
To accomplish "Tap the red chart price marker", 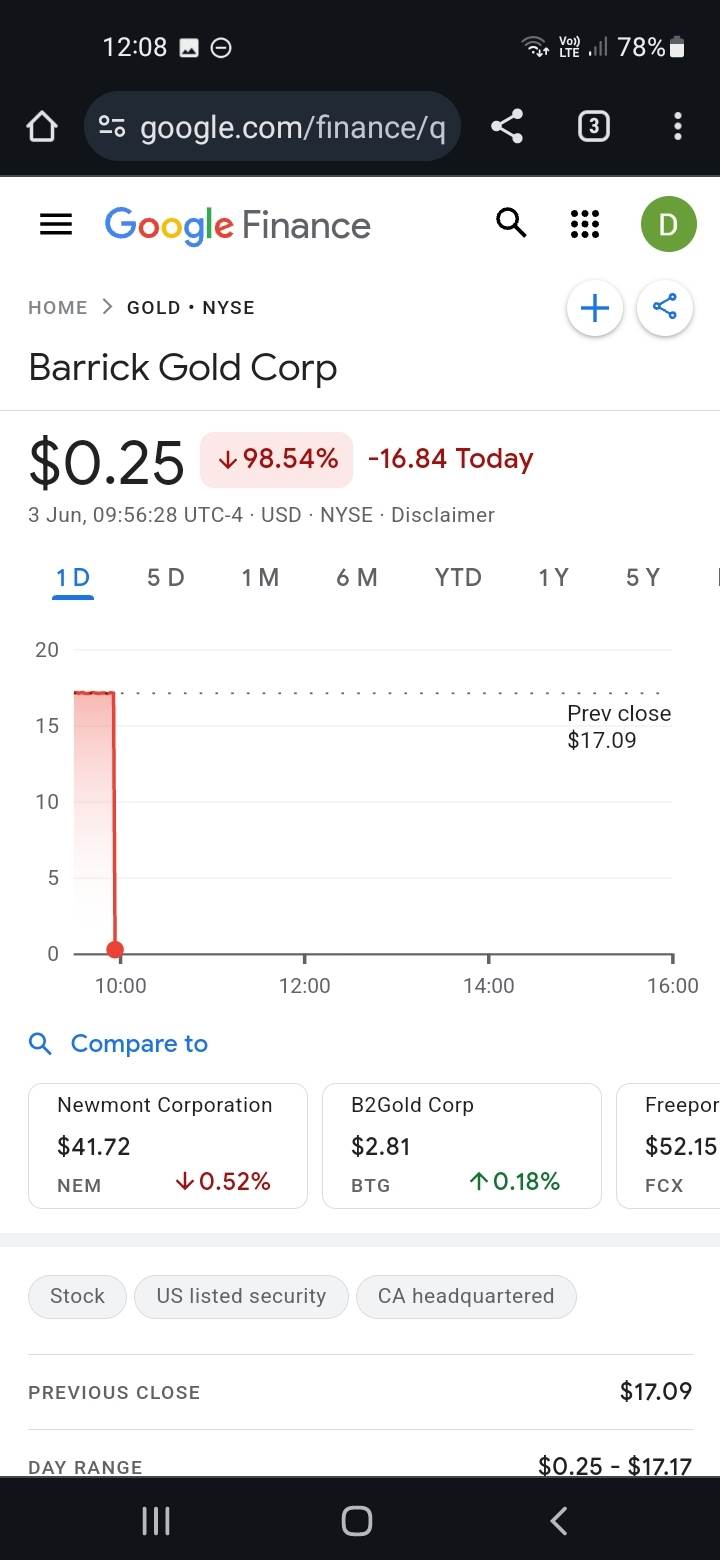I will point(115,950).
